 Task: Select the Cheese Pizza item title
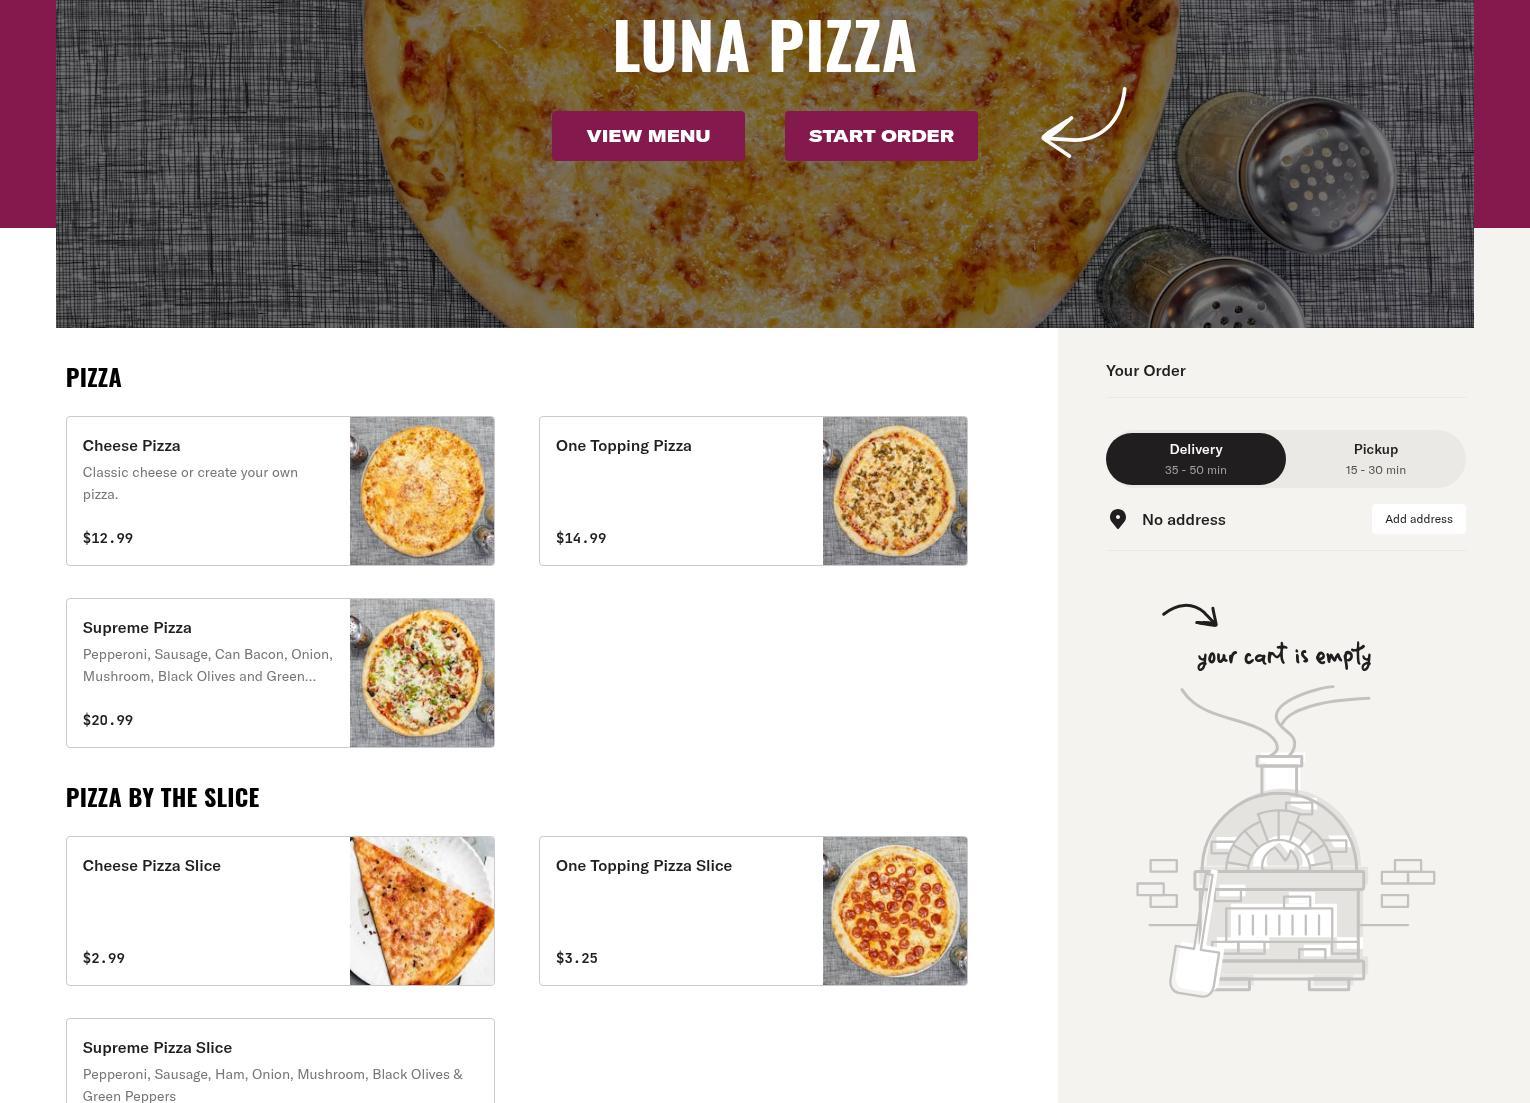(x=131, y=446)
